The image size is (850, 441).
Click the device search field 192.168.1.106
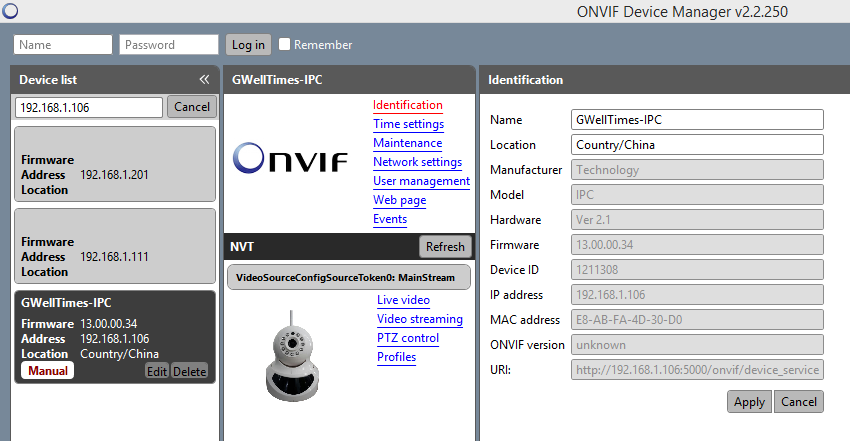pos(88,107)
